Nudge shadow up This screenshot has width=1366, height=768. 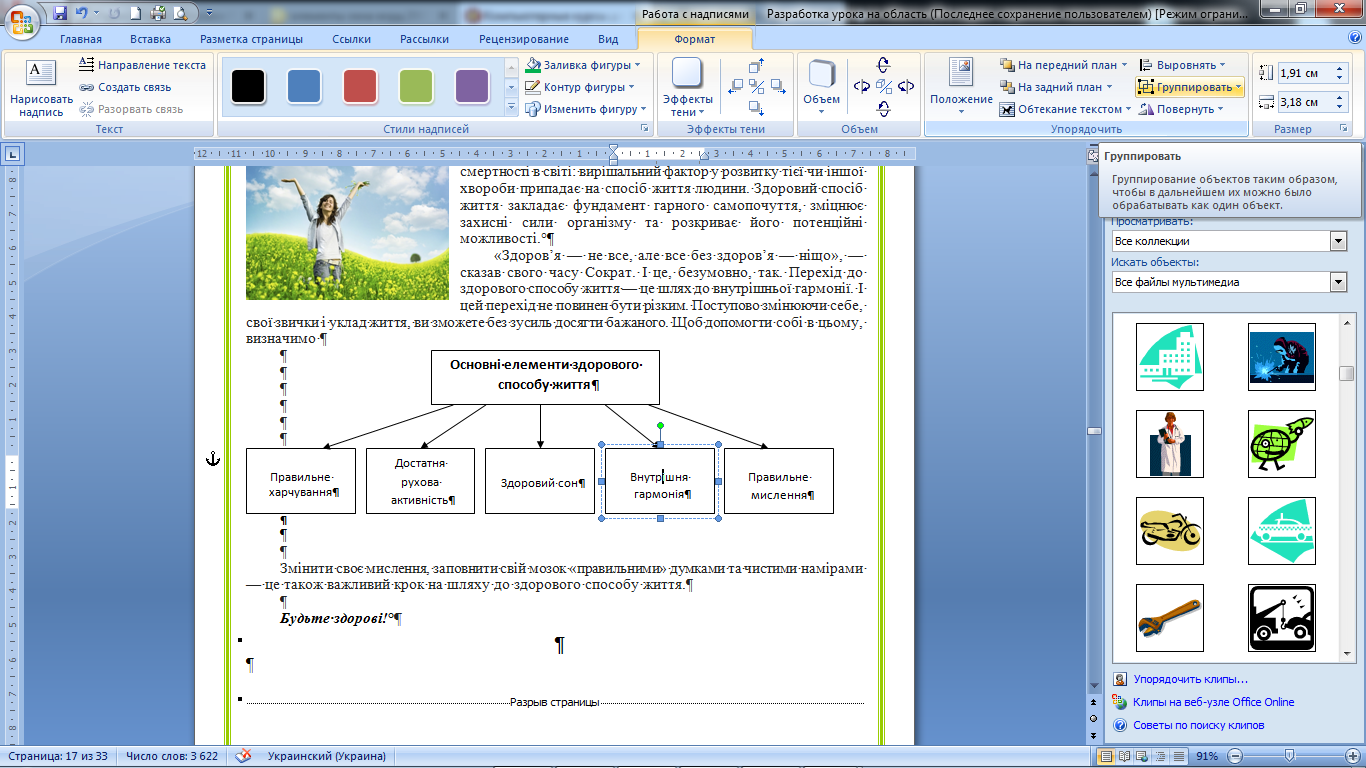757,66
